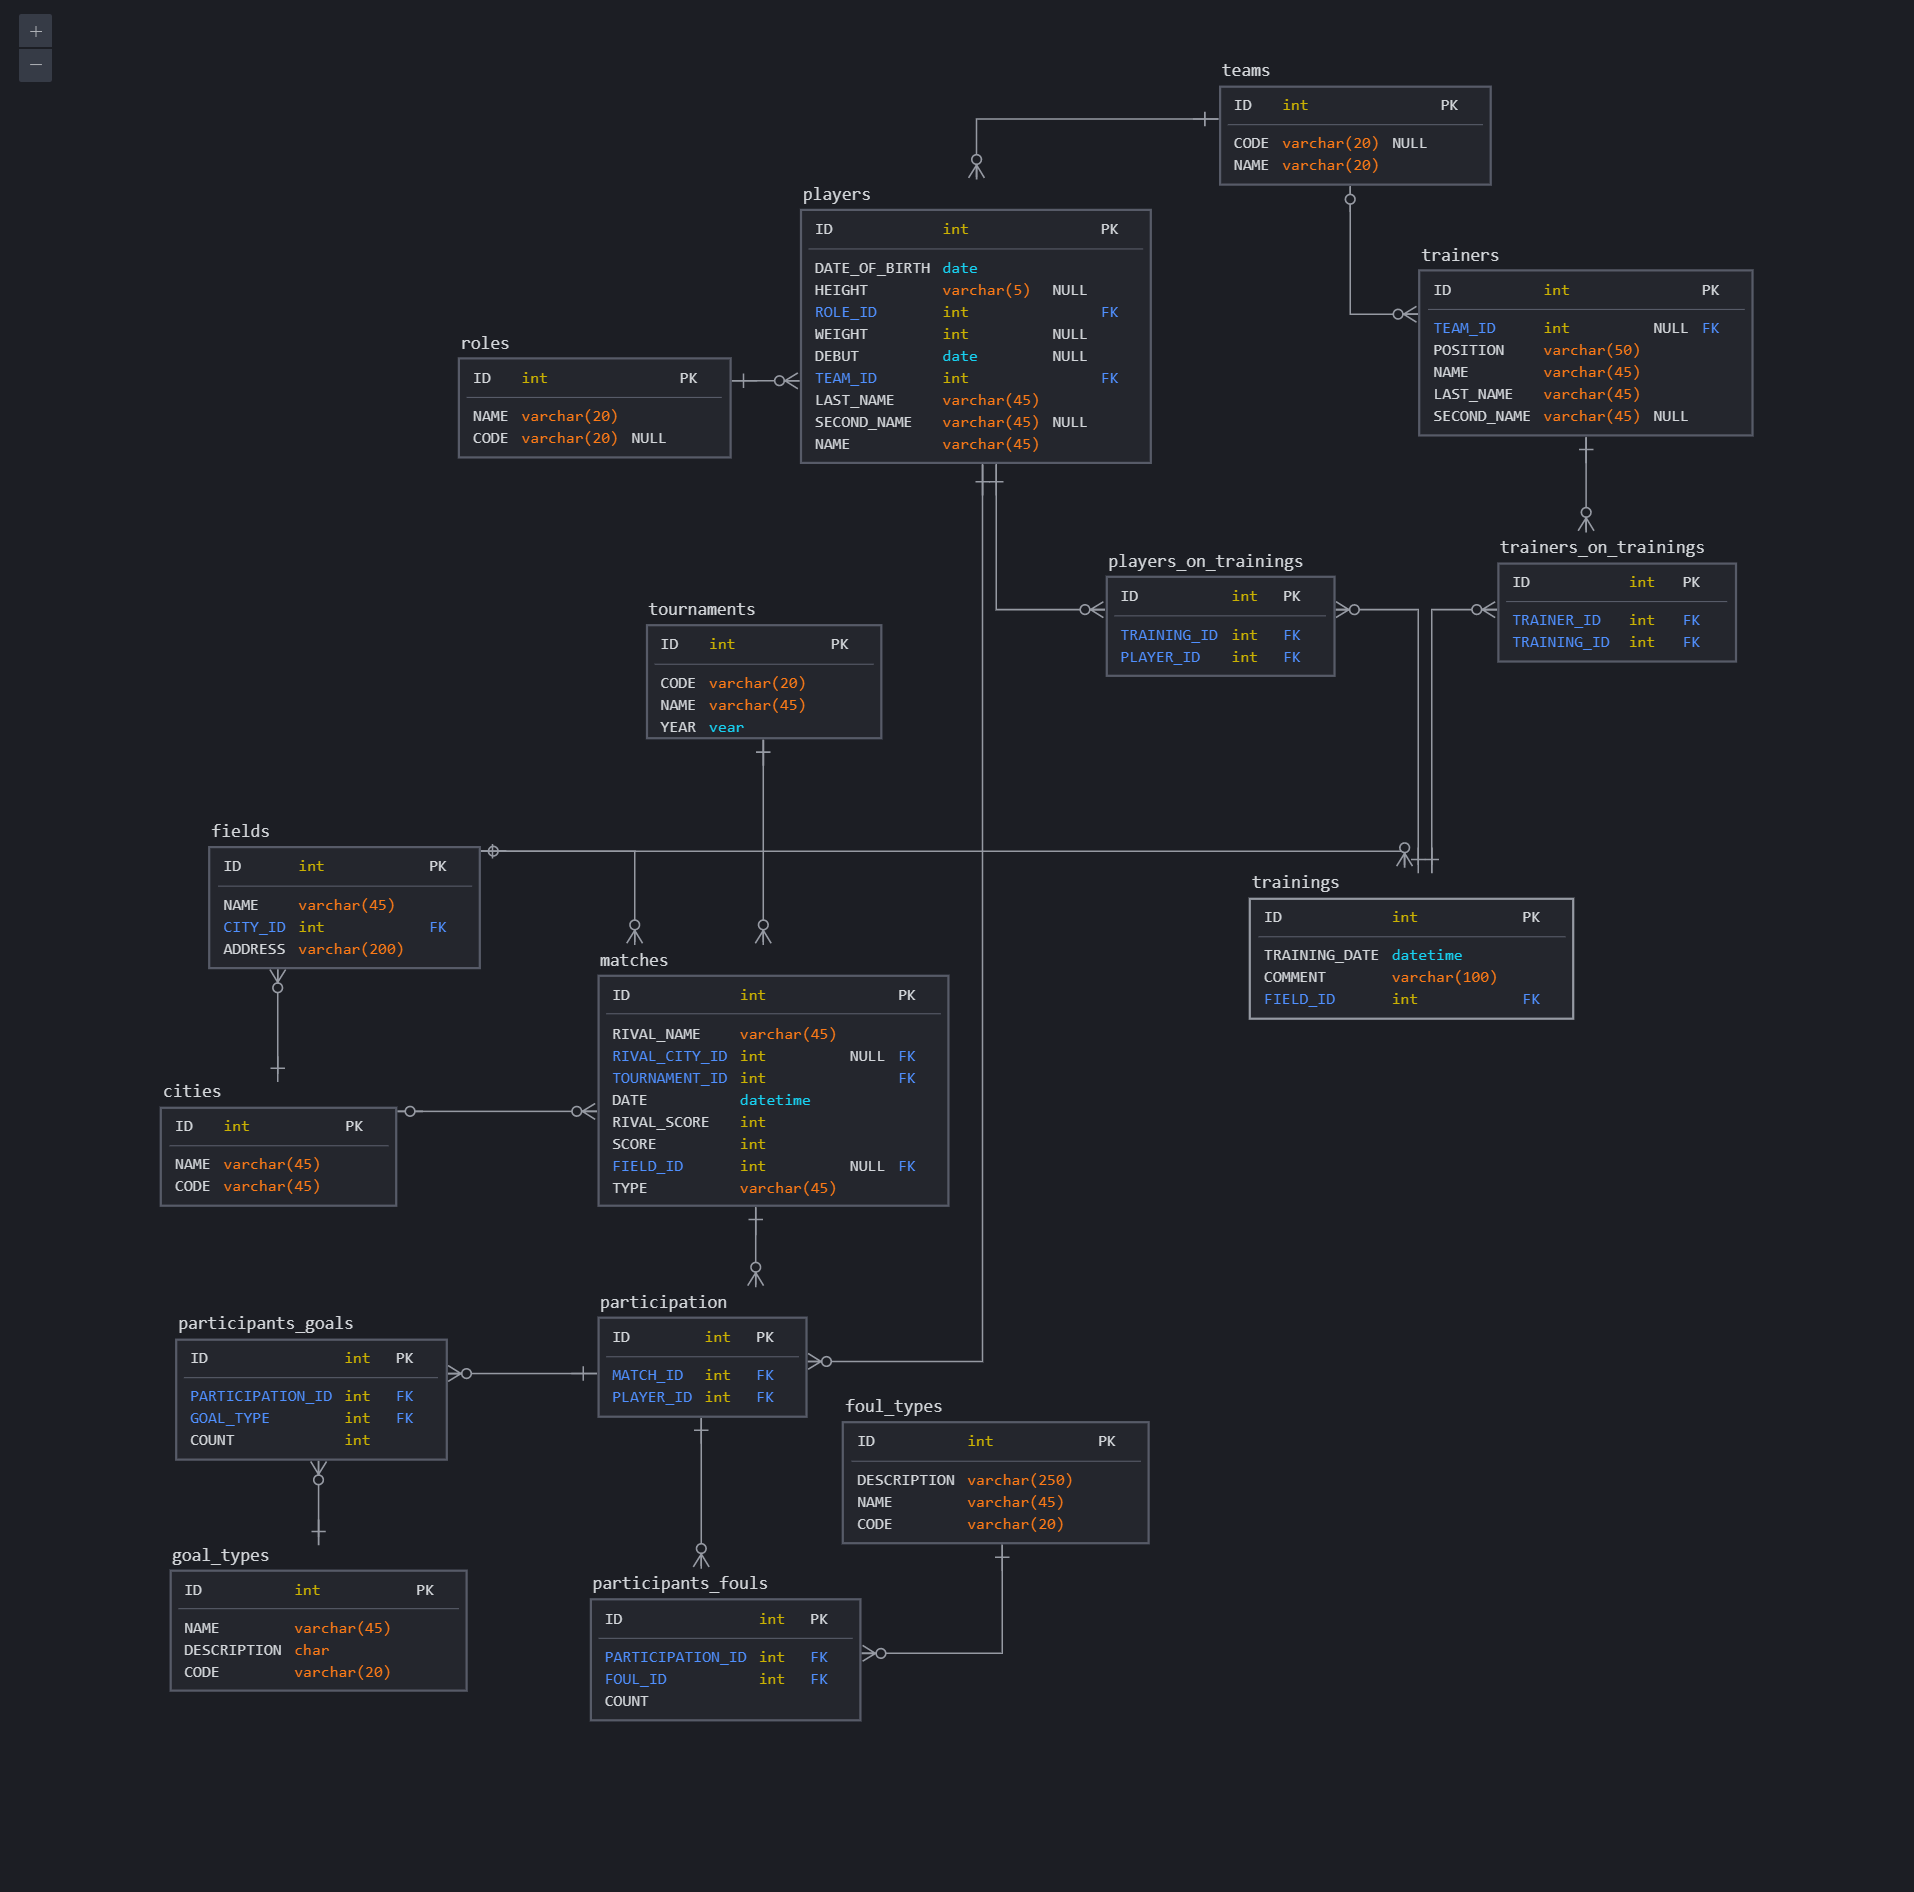Select the trainers table title
Image resolution: width=1914 pixels, height=1892 pixels.
point(1460,255)
